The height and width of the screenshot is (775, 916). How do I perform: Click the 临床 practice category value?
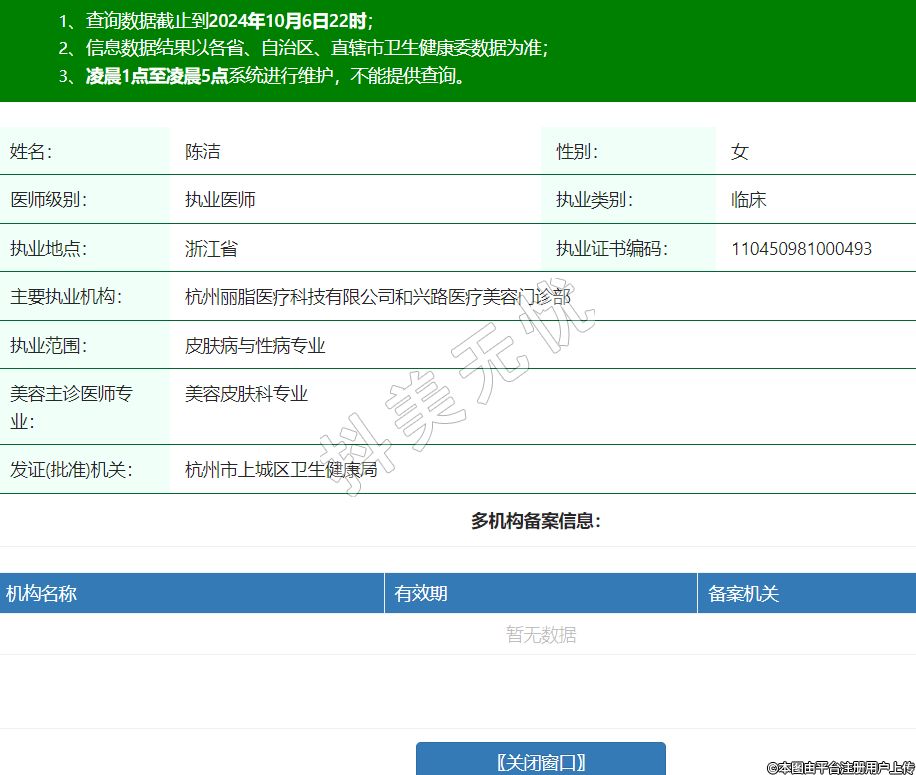748,200
